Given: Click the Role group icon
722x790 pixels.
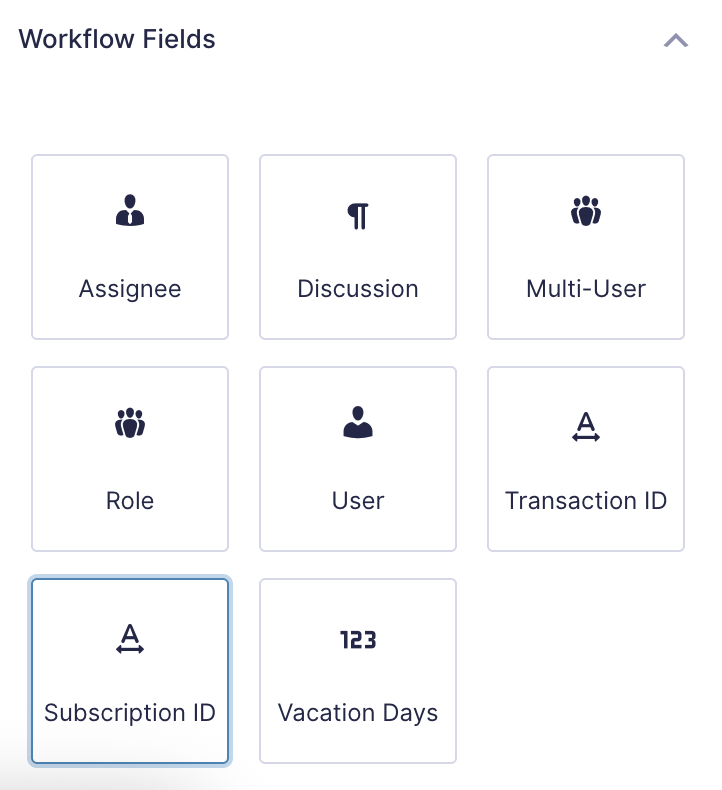Looking at the screenshot, I should tap(130, 423).
